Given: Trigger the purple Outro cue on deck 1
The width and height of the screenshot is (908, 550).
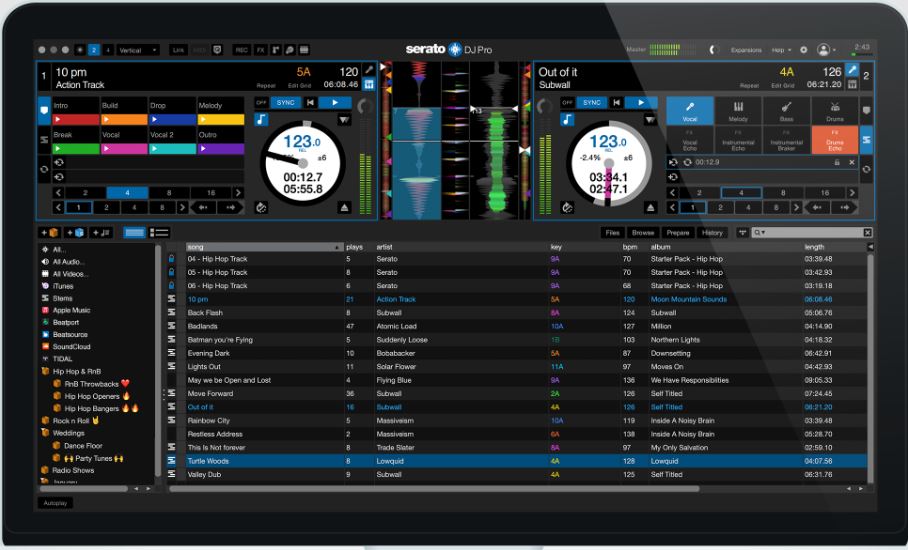Looking at the screenshot, I should pyautogui.click(x=221, y=148).
